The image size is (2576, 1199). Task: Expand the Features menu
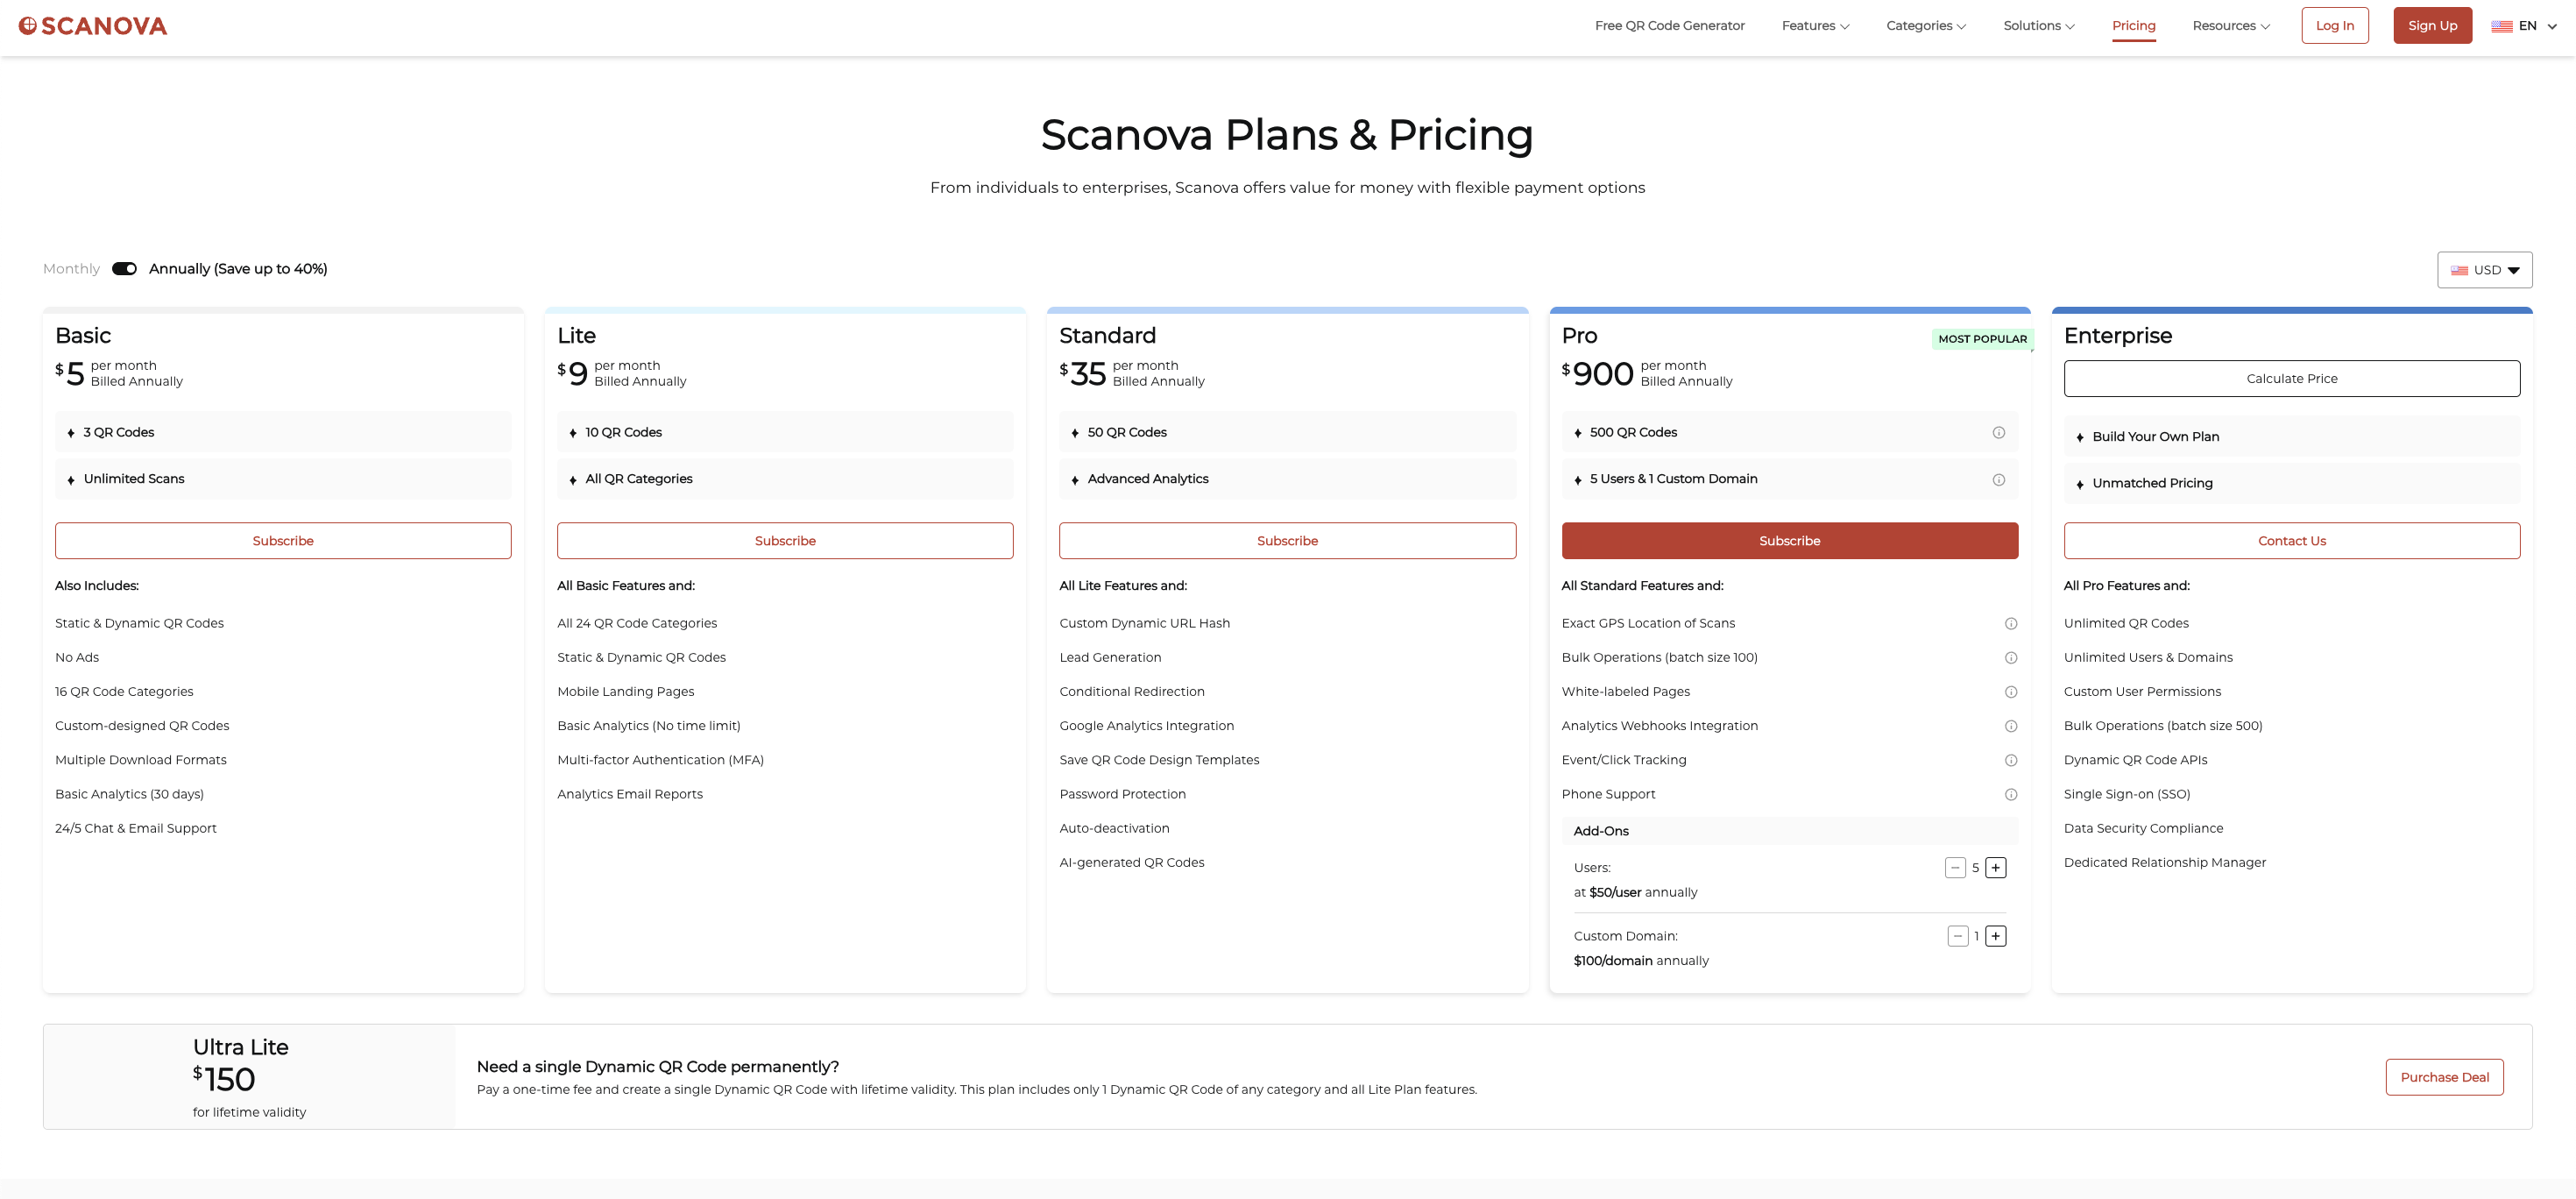1814,26
